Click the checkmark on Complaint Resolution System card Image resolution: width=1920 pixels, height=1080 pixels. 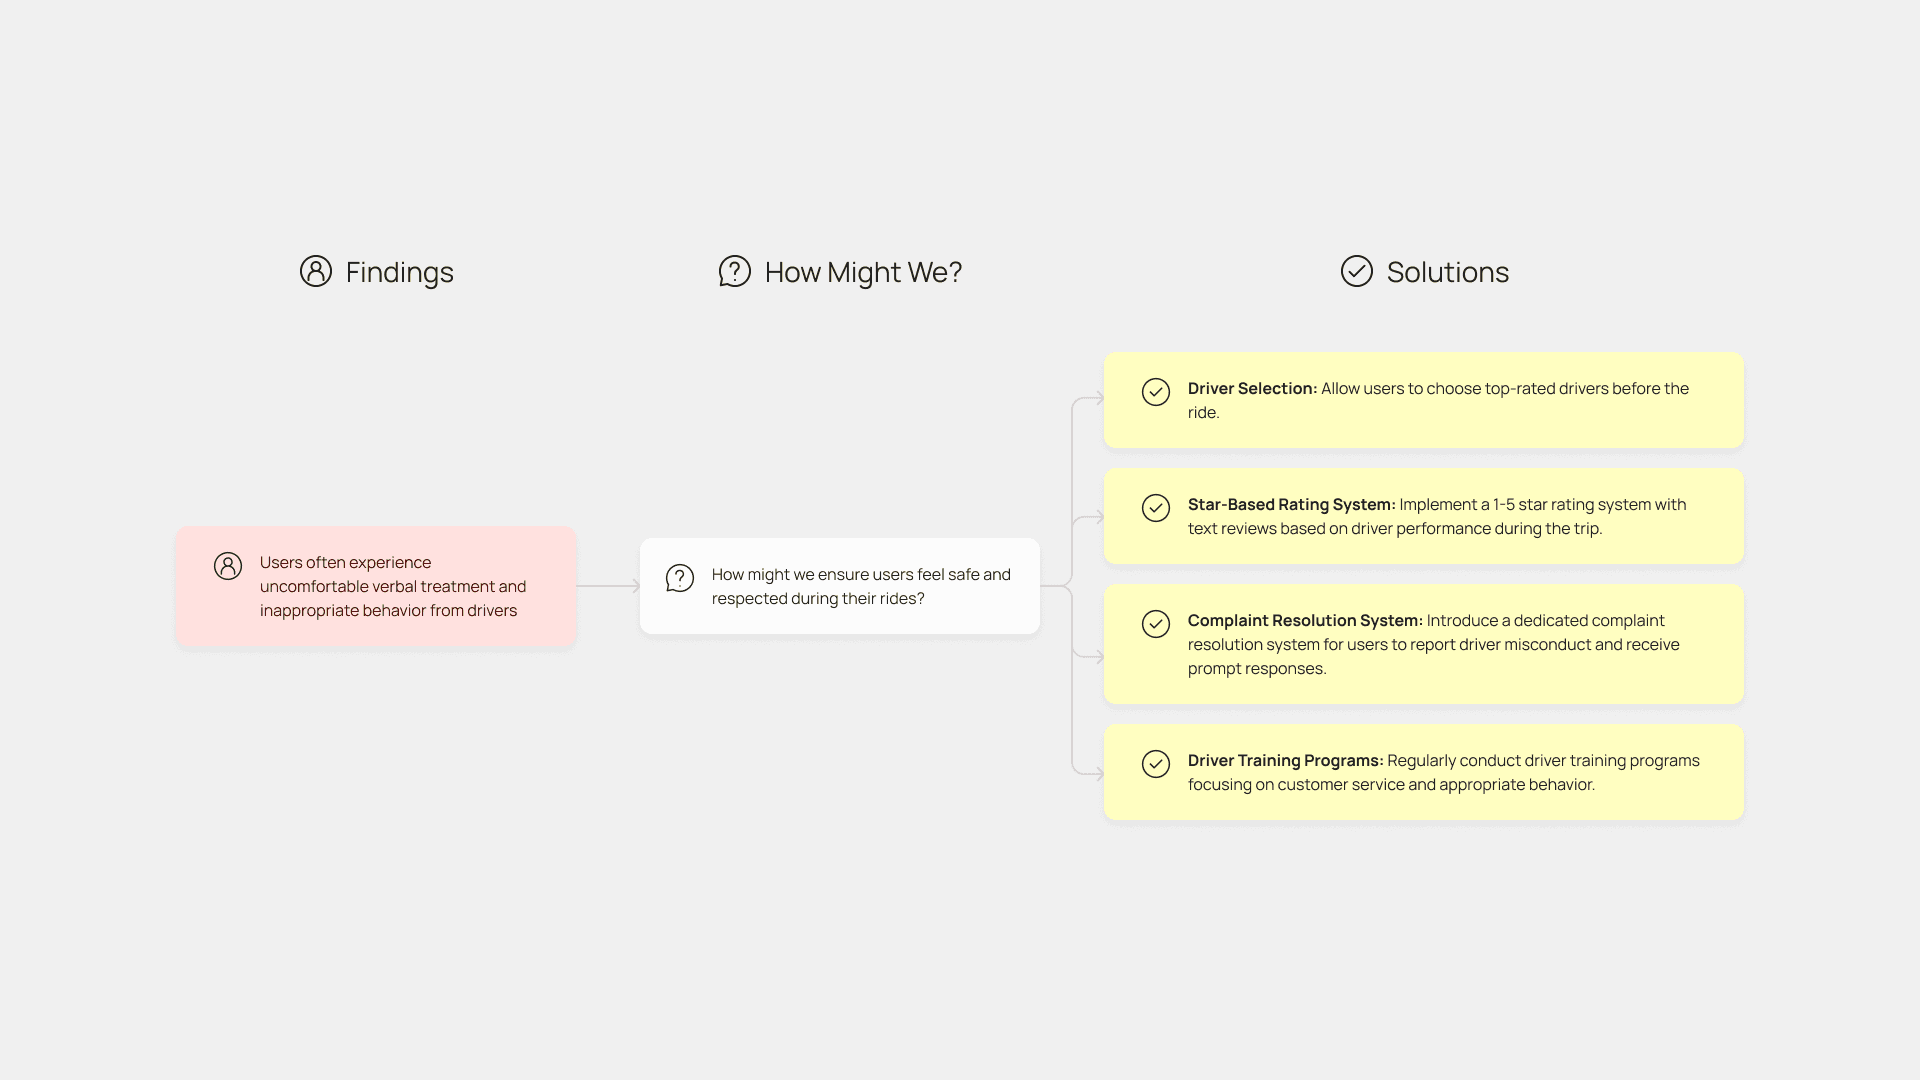(x=1156, y=624)
